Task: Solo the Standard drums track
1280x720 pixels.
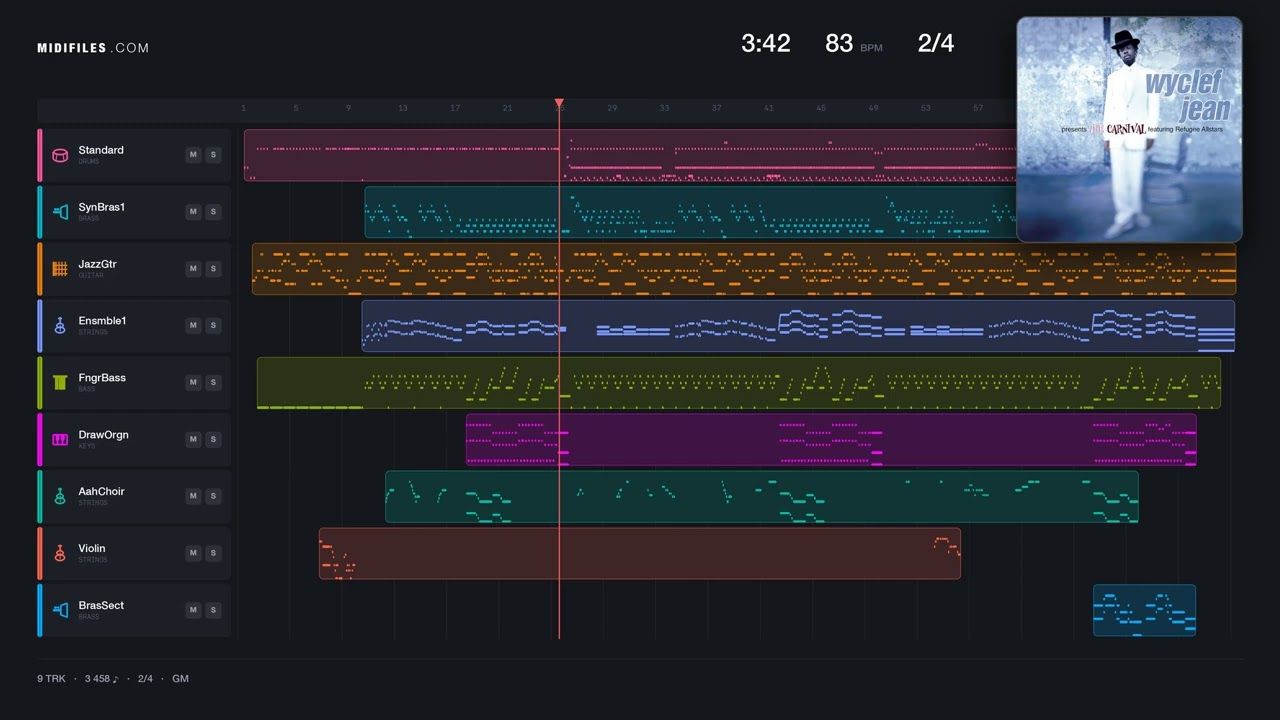Action: tap(213, 155)
